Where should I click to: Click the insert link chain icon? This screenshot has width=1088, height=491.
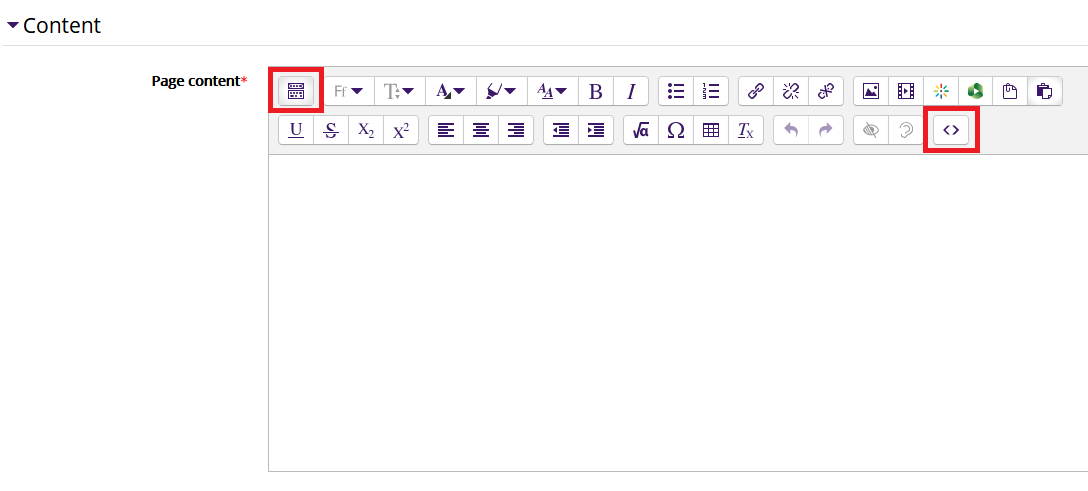pos(756,91)
